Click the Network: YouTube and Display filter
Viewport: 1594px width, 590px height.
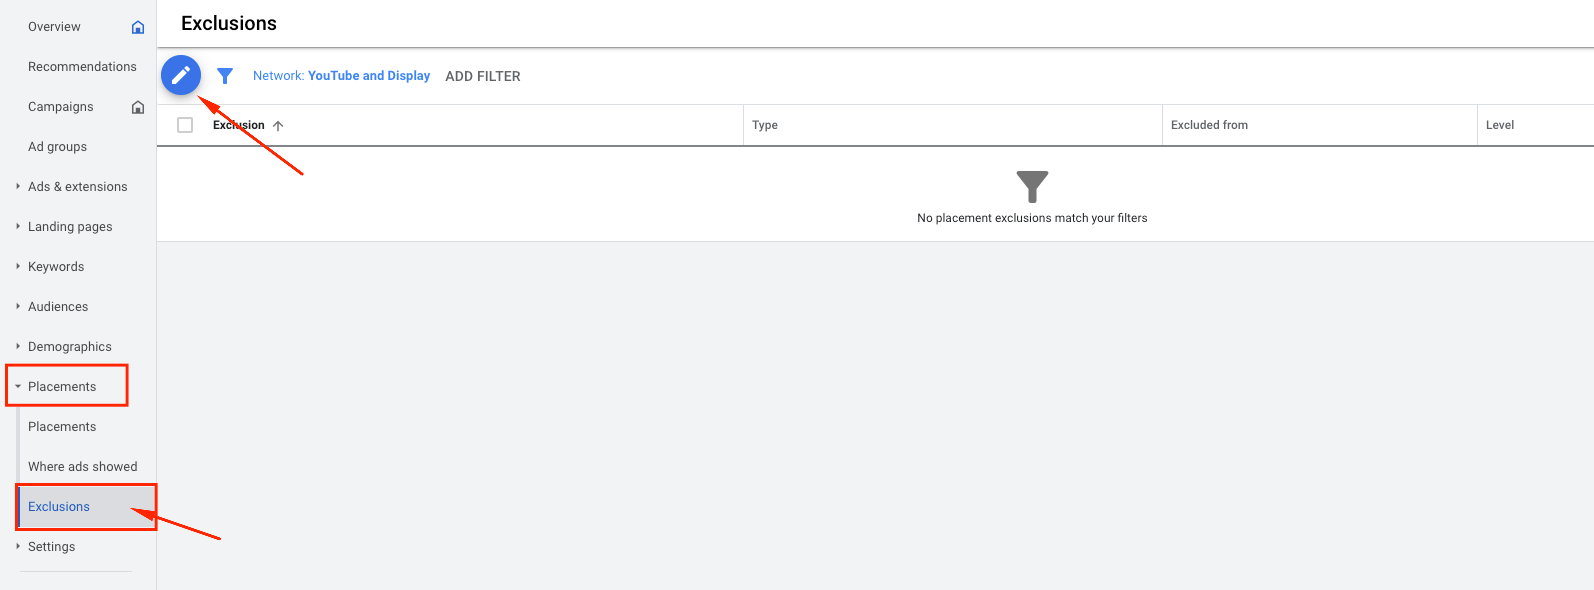341,76
